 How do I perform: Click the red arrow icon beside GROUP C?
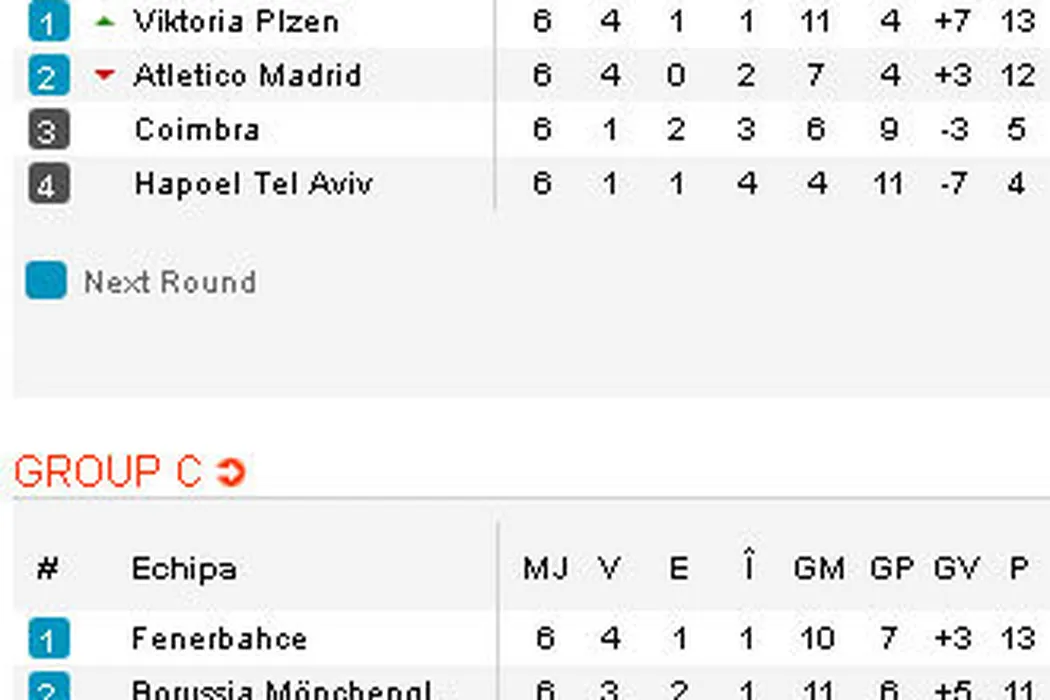(x=231, y=472)
